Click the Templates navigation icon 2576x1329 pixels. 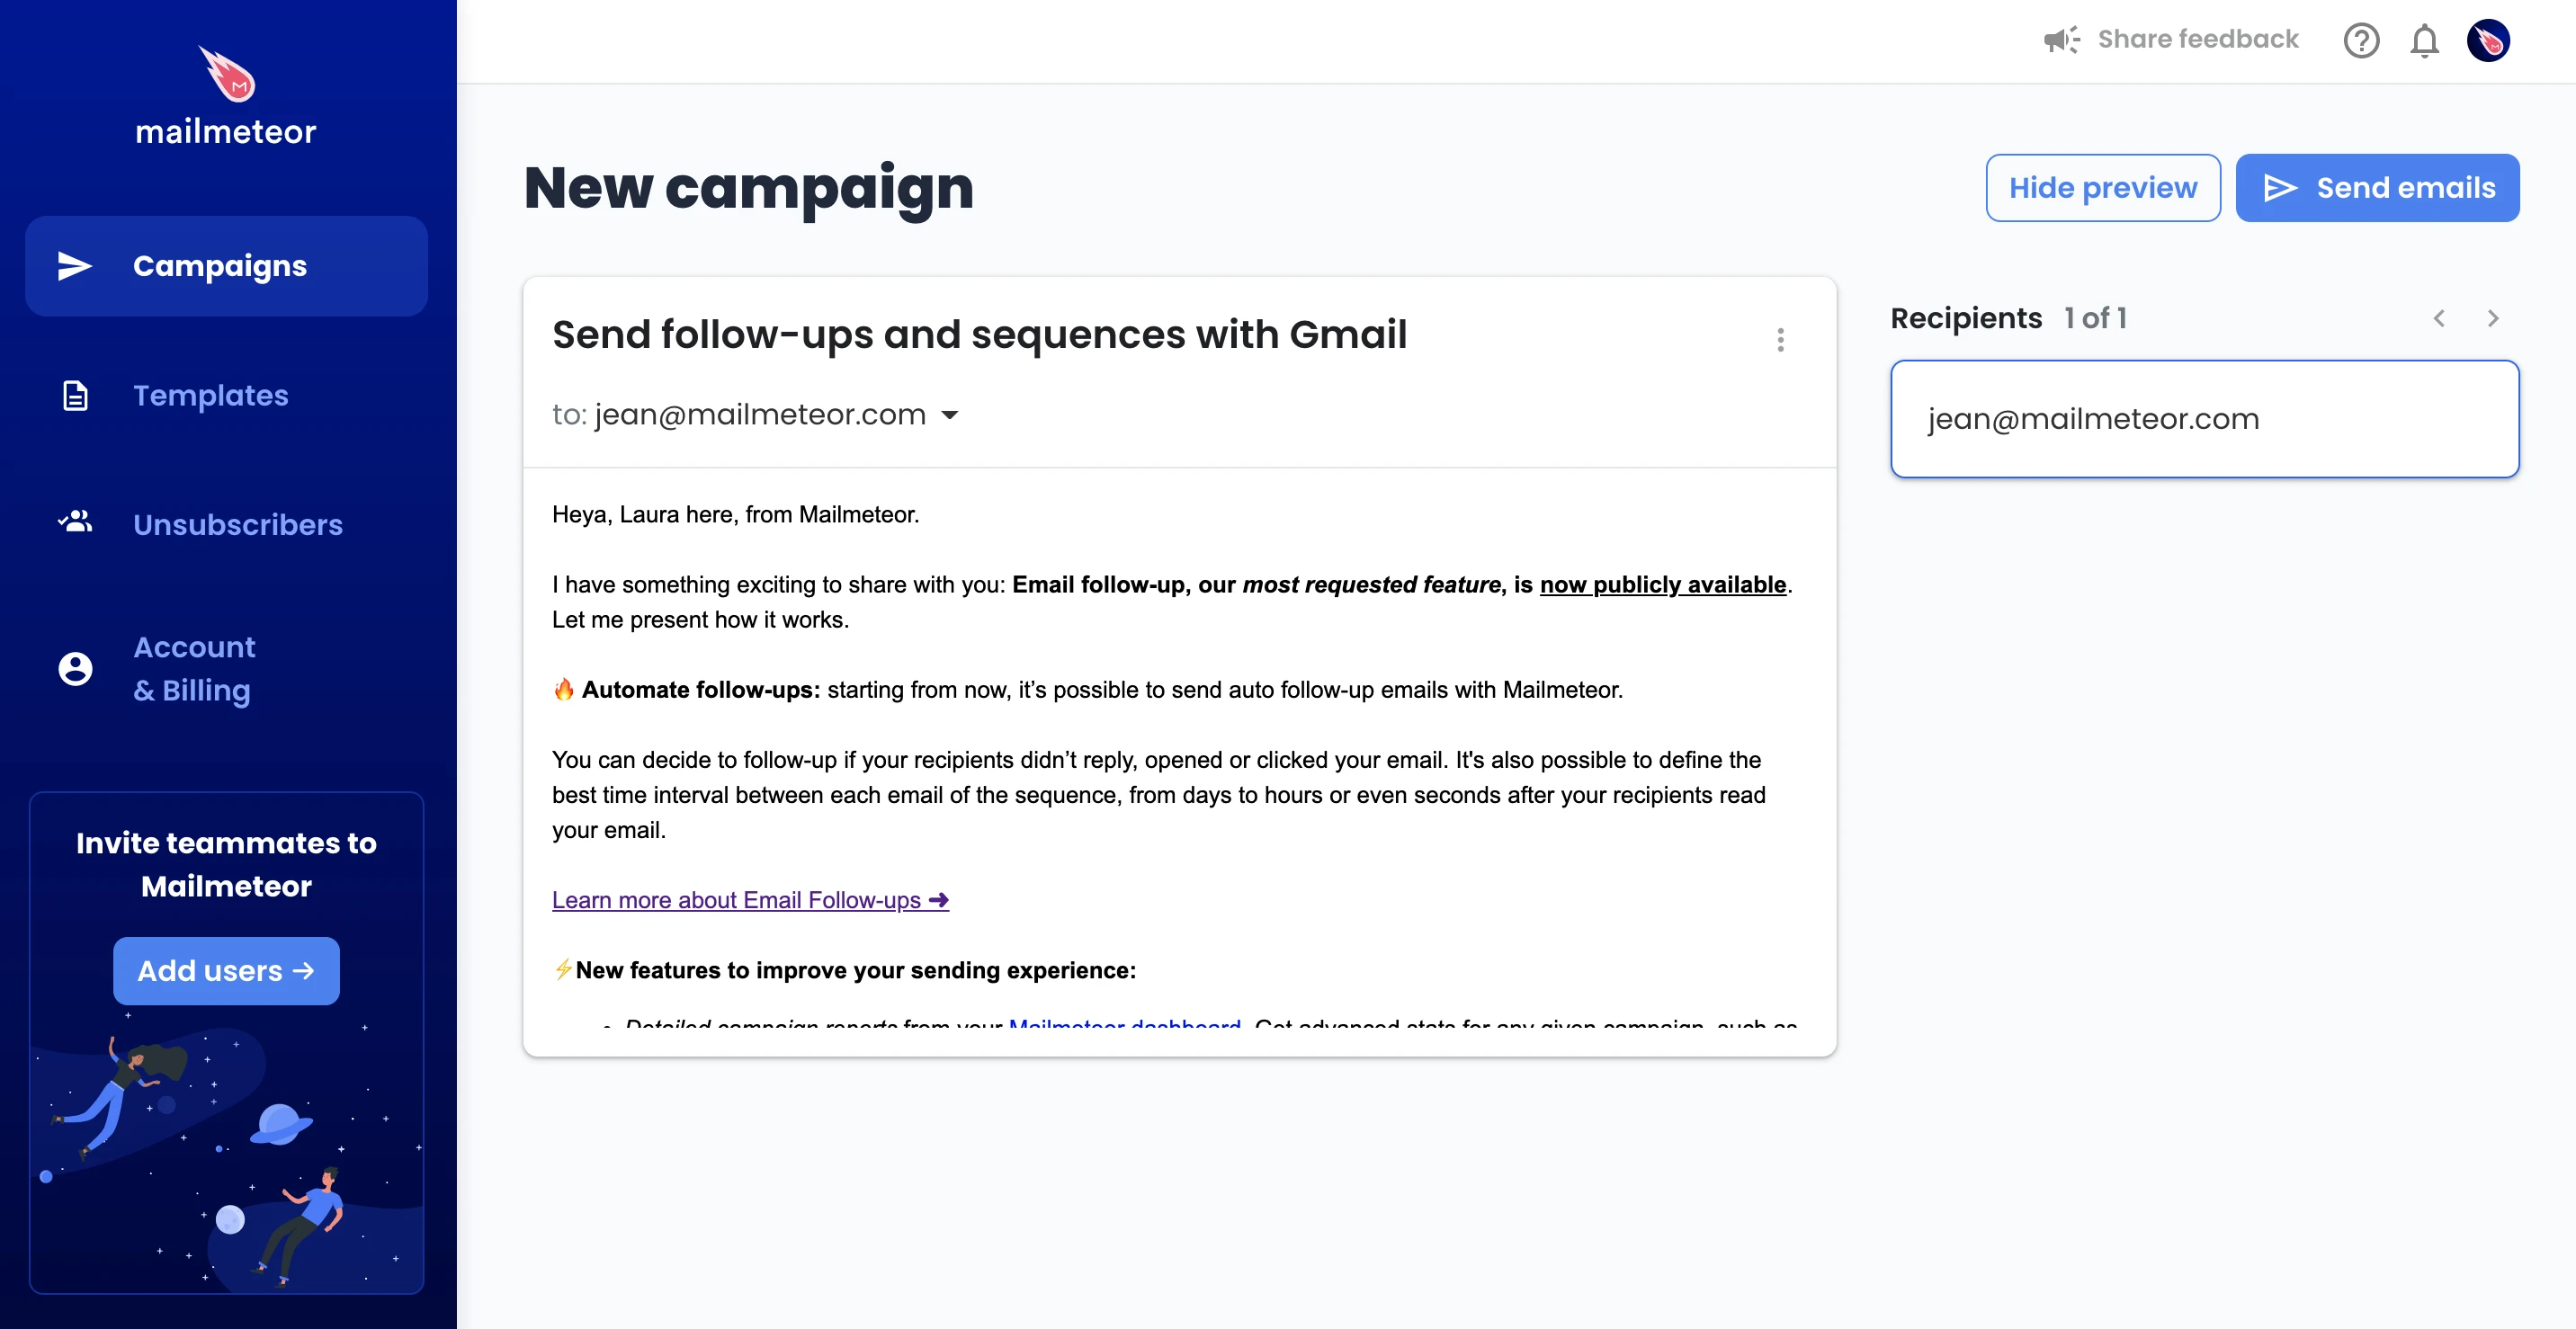pyautogui.click(x=75, y=395)
